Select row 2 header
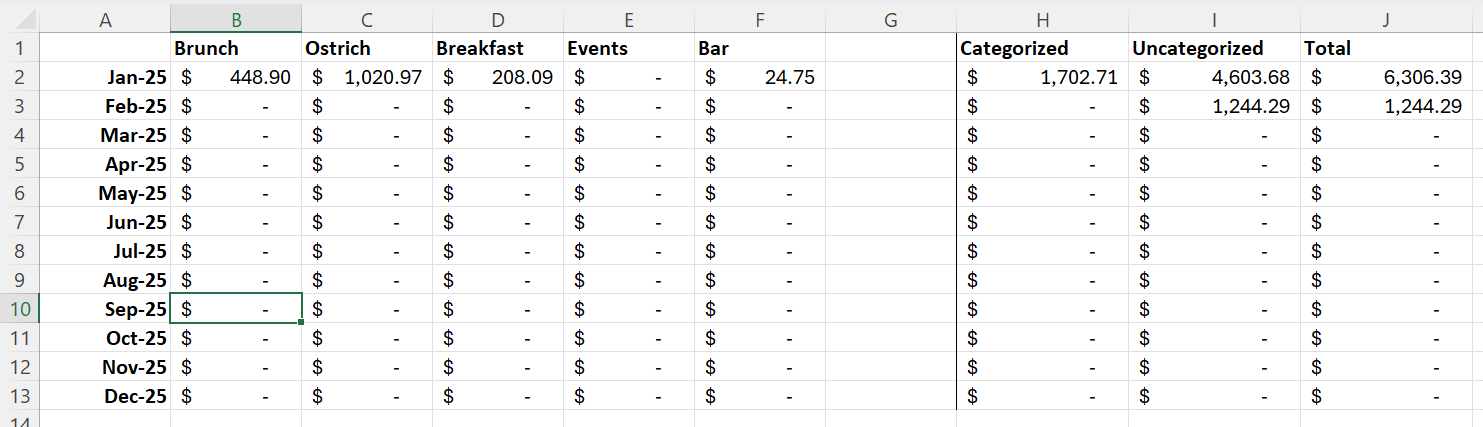Image resolution: width=1483 pixels, height=427 pixels. pyautogui.click(x=19, y=77)
